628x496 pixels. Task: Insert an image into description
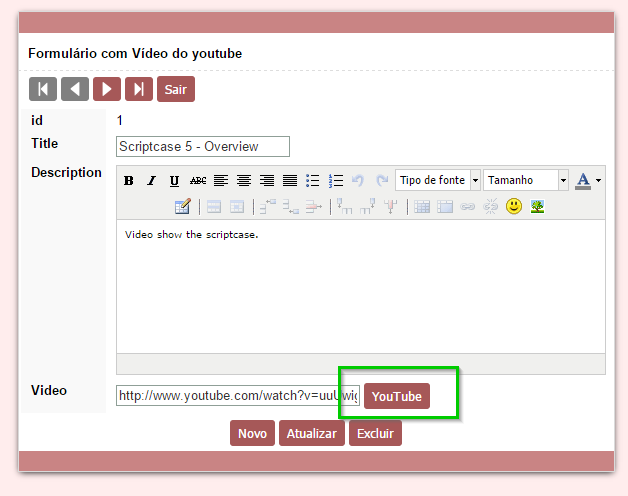tap(538, 207)
